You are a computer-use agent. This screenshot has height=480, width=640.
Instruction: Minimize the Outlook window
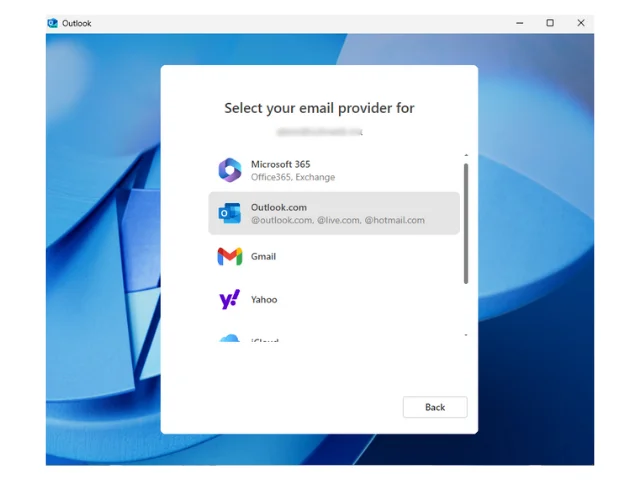point(520,23)
